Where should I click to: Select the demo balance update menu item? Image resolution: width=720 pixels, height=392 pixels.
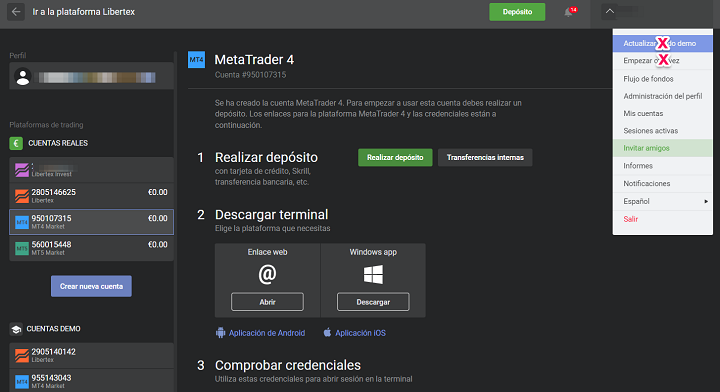[x=663, y=43]
